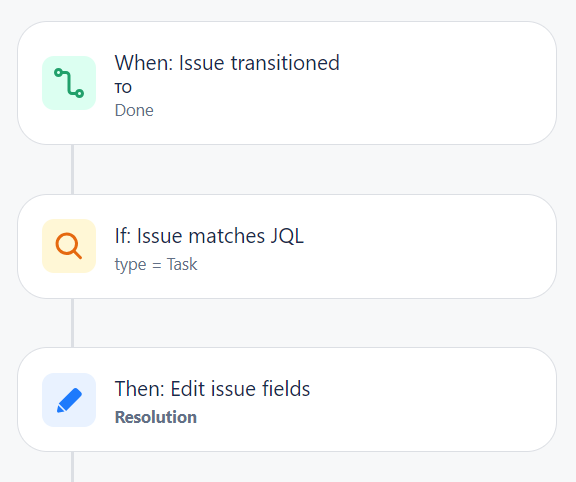Click the "TO" label in the trigger card

click(x=123, y=88)
